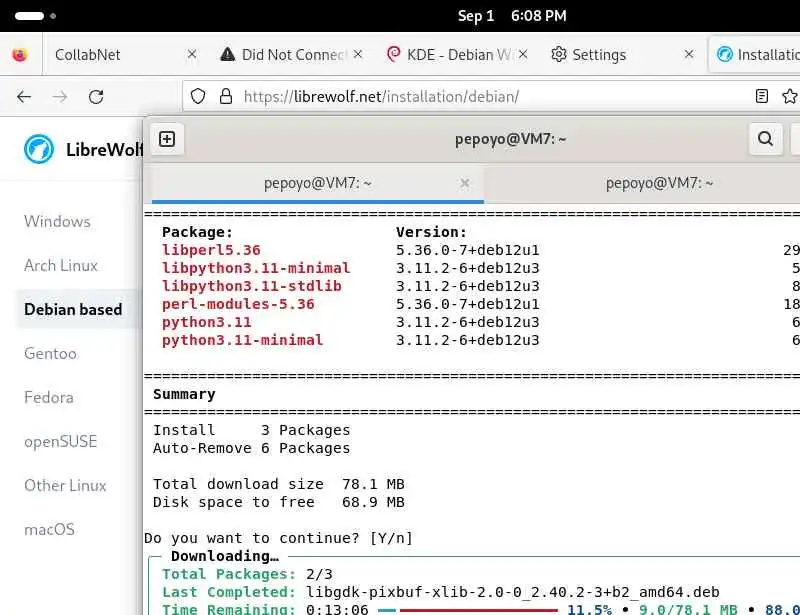The width and height of the screenshot is (800, 615).
Task: Select the second pepoyo@VM7 terminal tab
Action: coord(643,183)
